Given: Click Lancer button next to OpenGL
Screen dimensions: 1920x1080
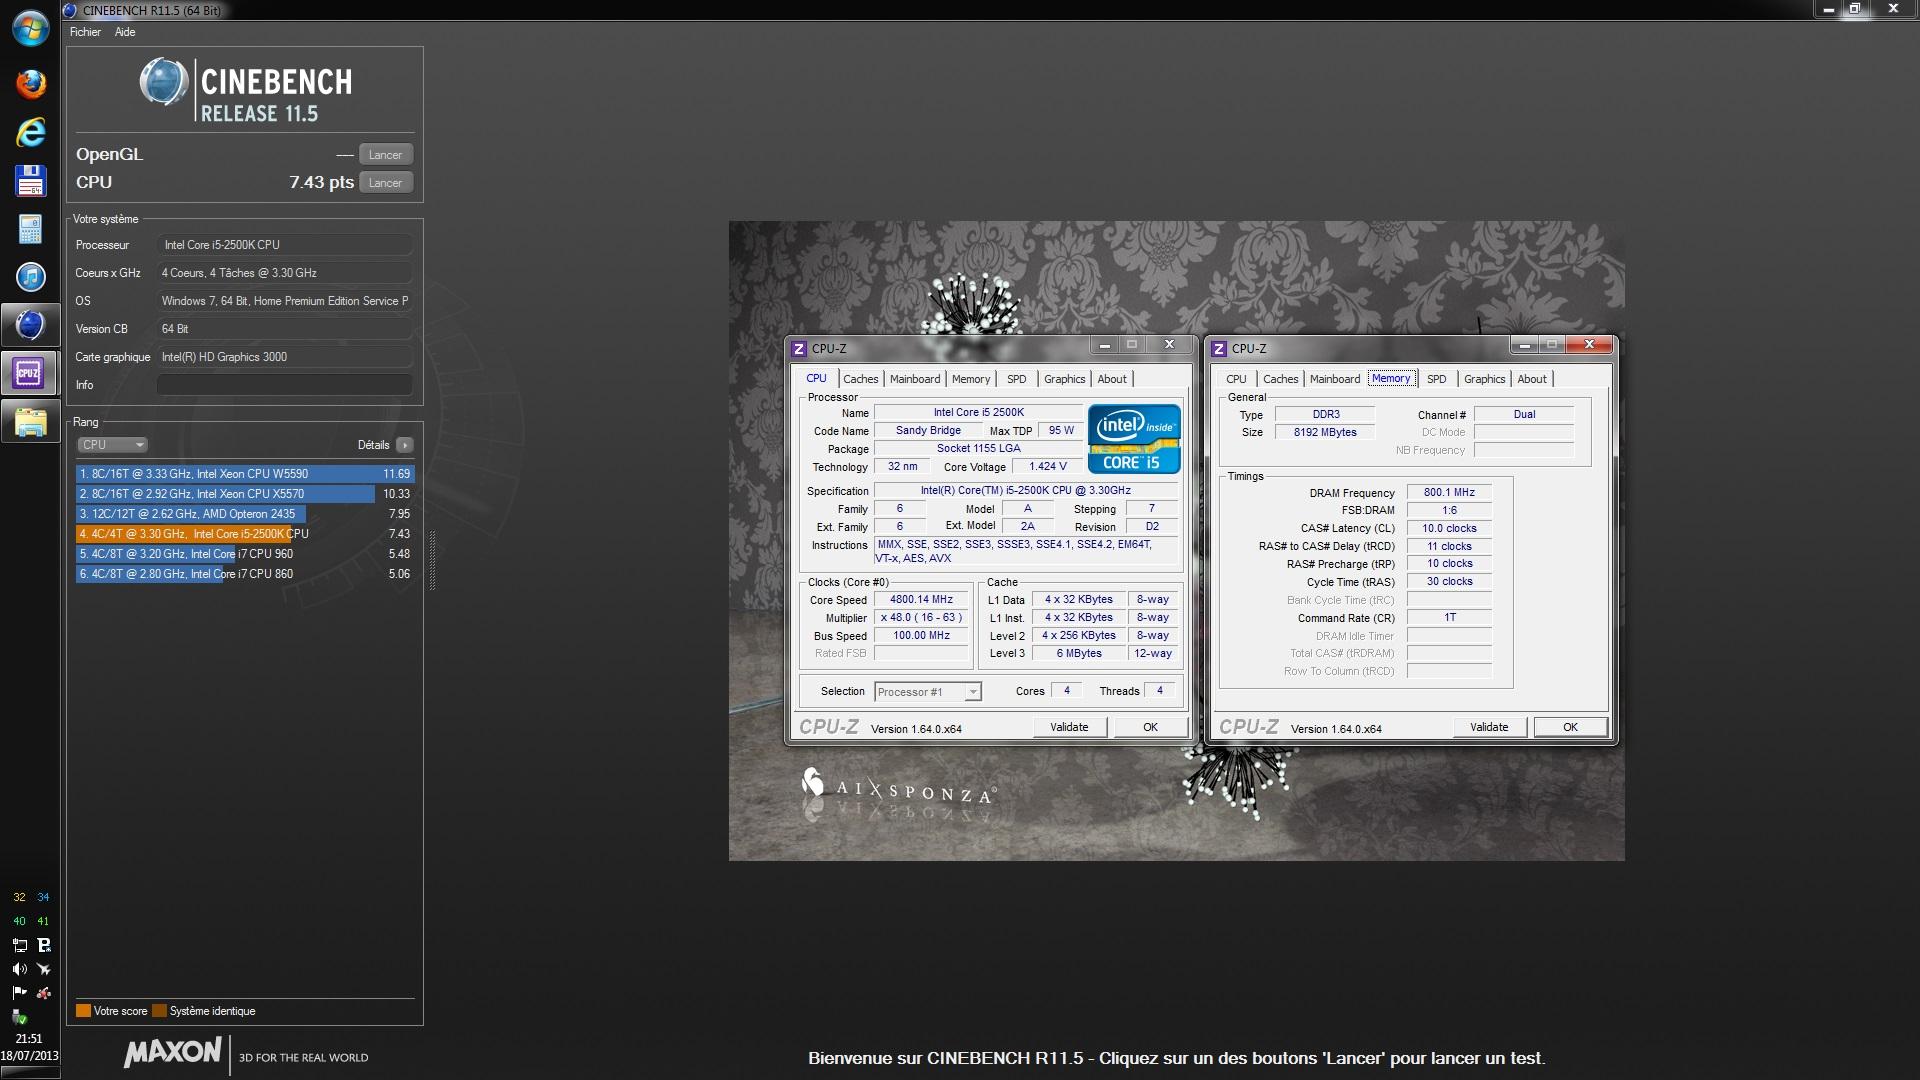Looking at the screenshot, I should (385, 155).
